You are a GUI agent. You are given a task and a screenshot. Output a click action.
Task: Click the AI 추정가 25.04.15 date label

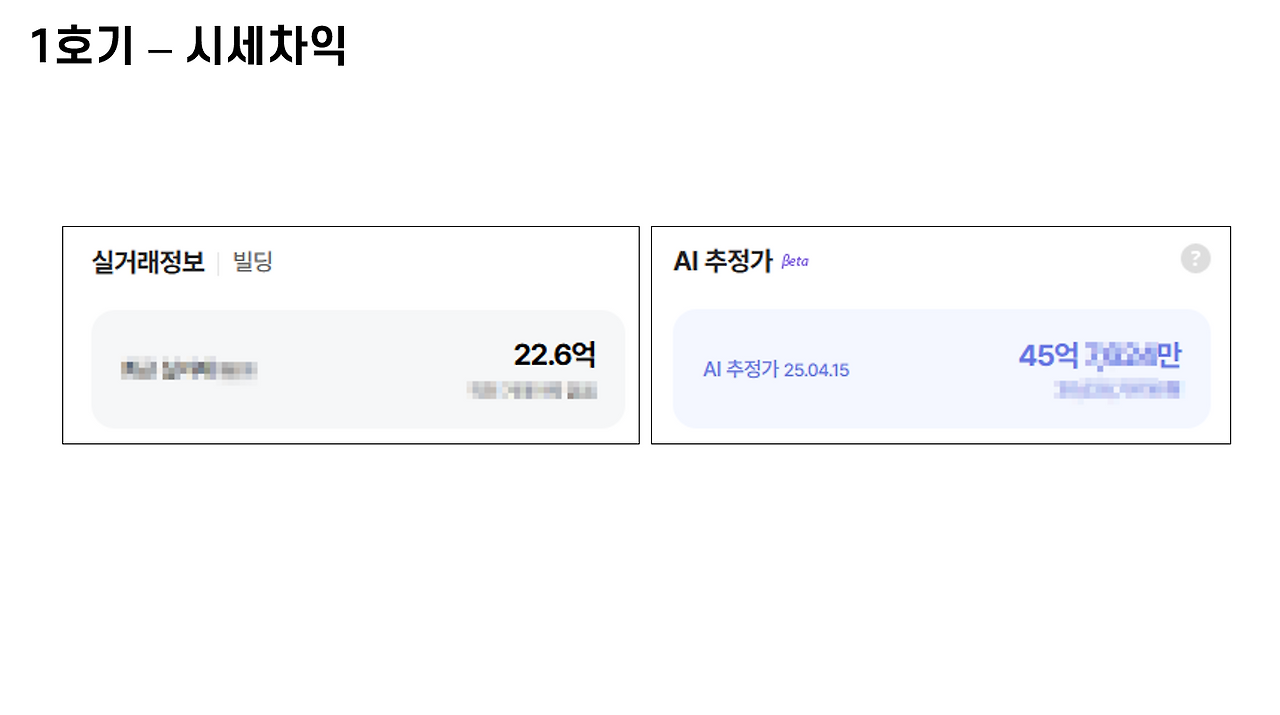click(x=777, y=368)
